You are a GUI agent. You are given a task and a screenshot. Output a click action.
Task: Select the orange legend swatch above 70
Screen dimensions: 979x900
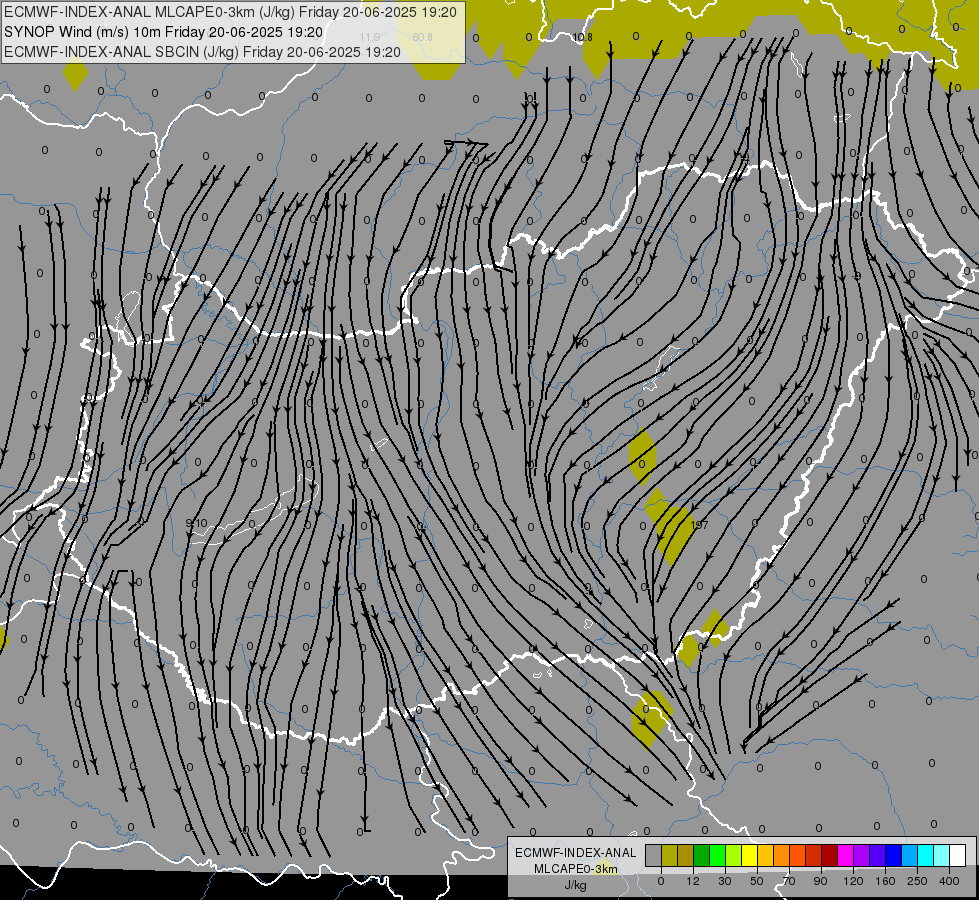(x=782, y=855)
